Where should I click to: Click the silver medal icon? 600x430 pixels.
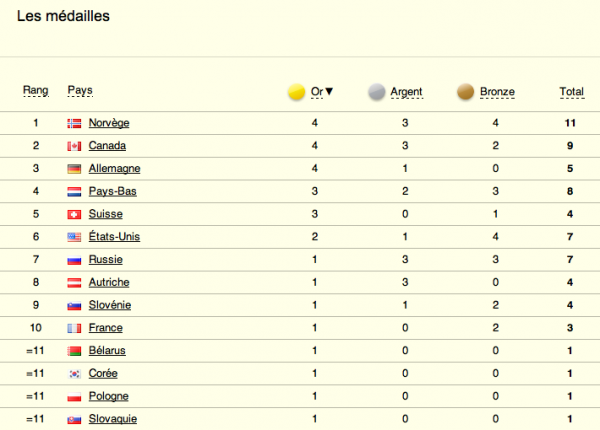tap(377, 92)
